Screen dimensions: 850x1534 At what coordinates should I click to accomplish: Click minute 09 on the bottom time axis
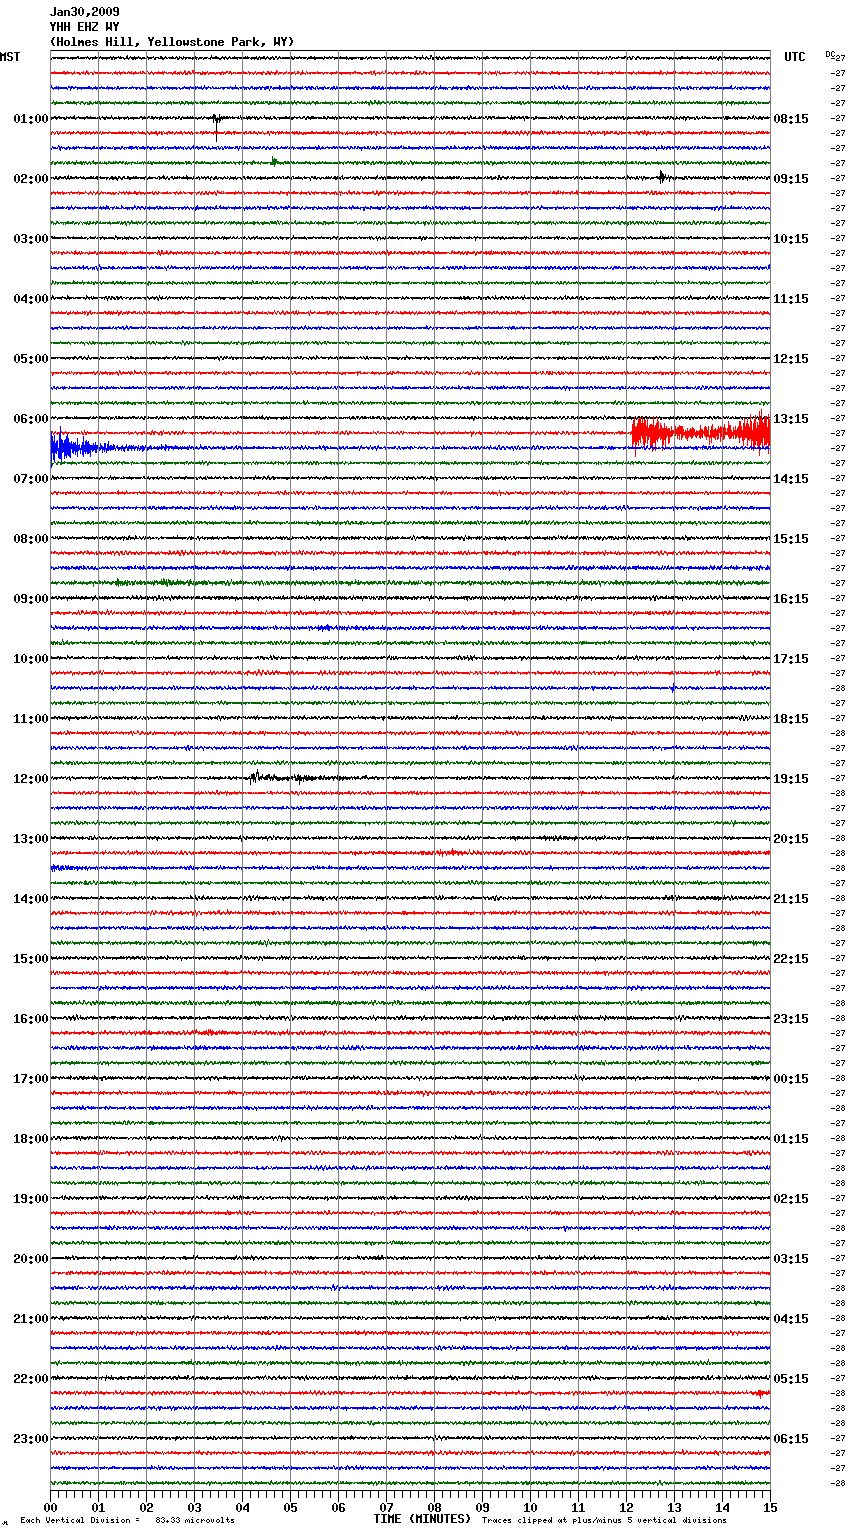click(x=482, y=1508)
